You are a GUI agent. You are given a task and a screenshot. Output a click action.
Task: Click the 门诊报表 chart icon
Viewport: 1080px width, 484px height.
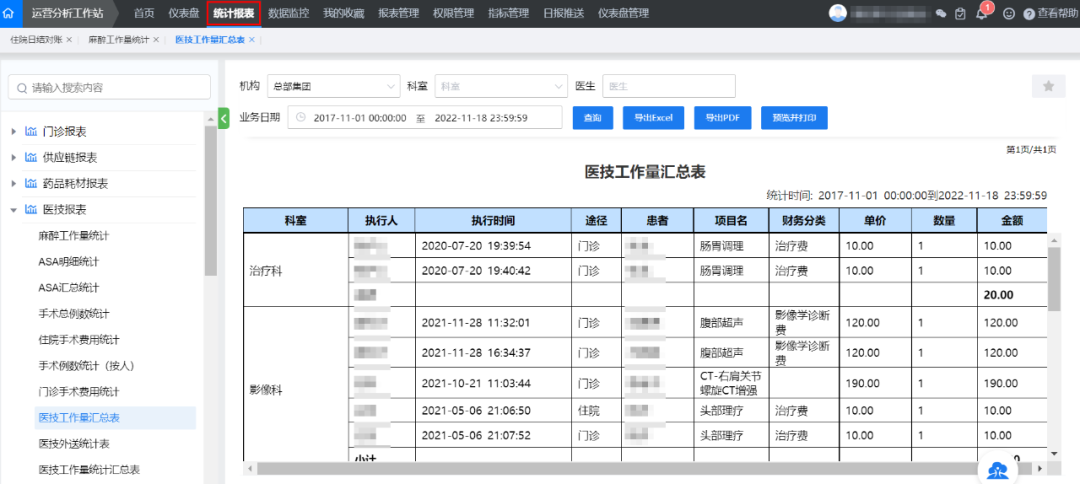pos(30,131)
